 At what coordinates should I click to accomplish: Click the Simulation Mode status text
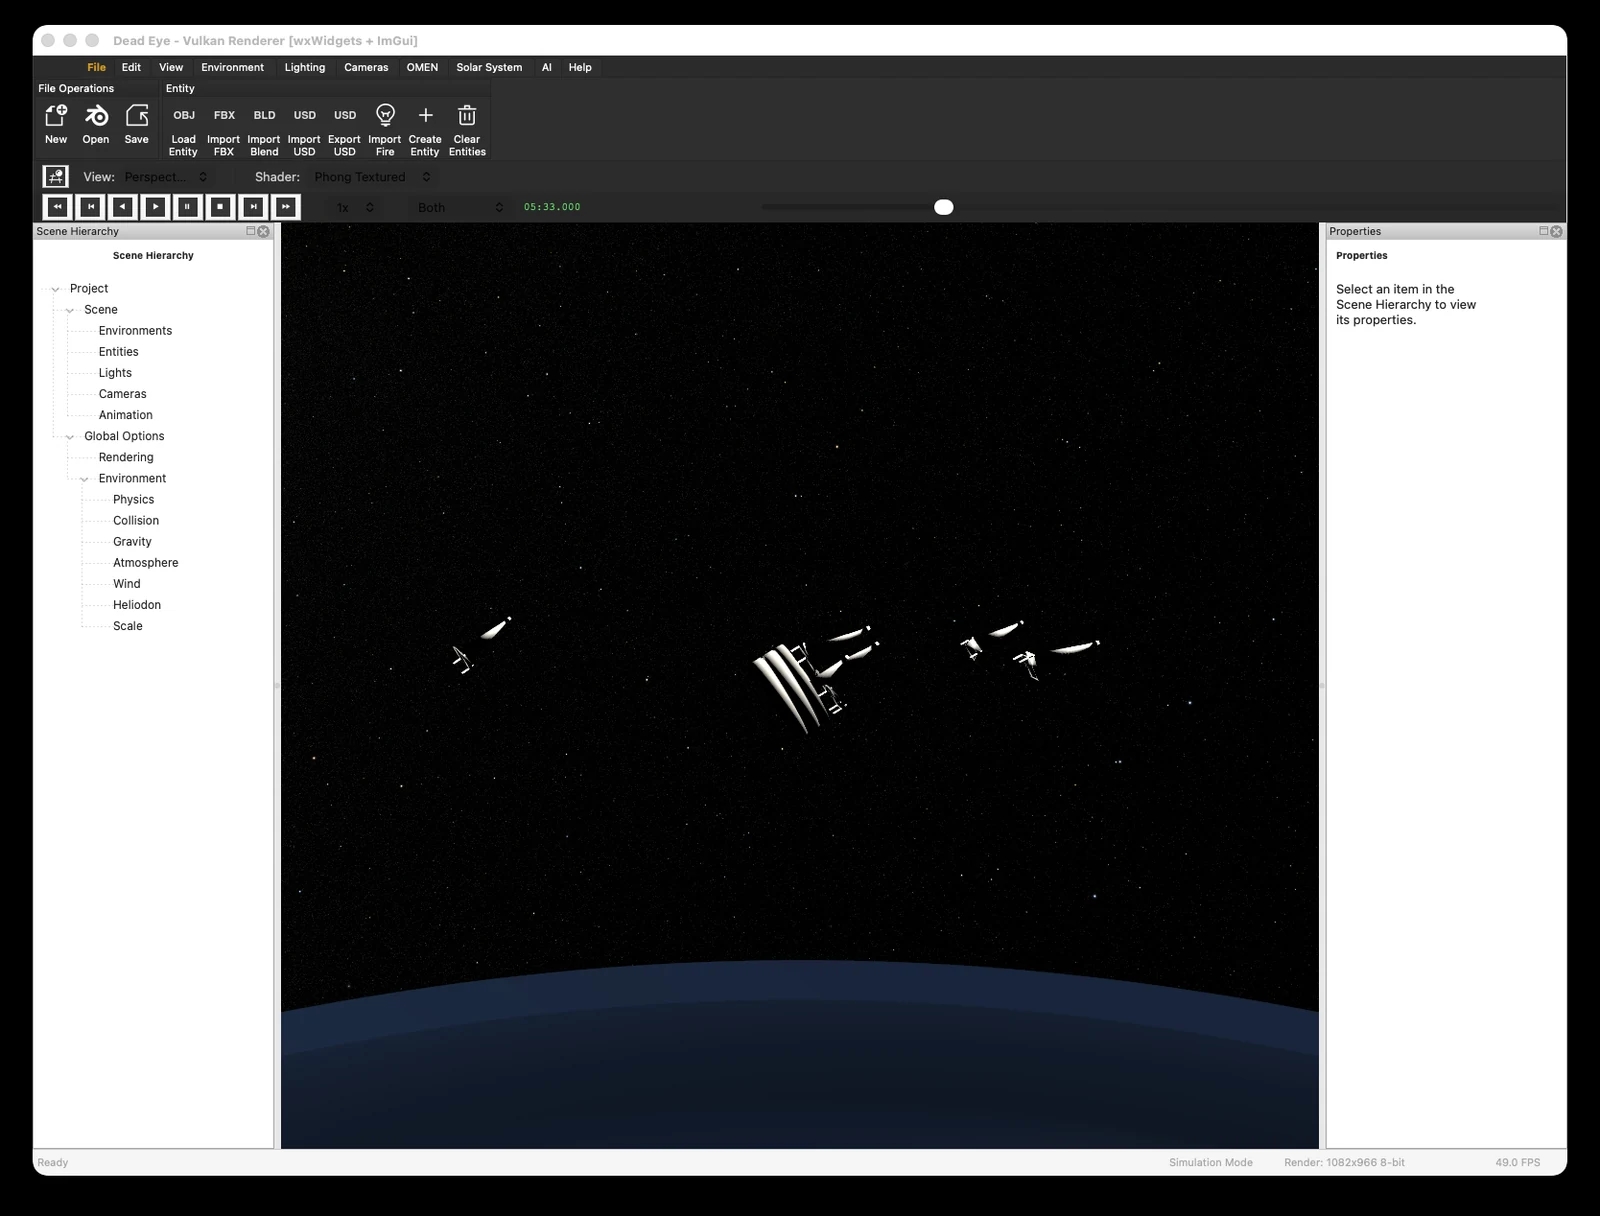pos(1210,1162)
